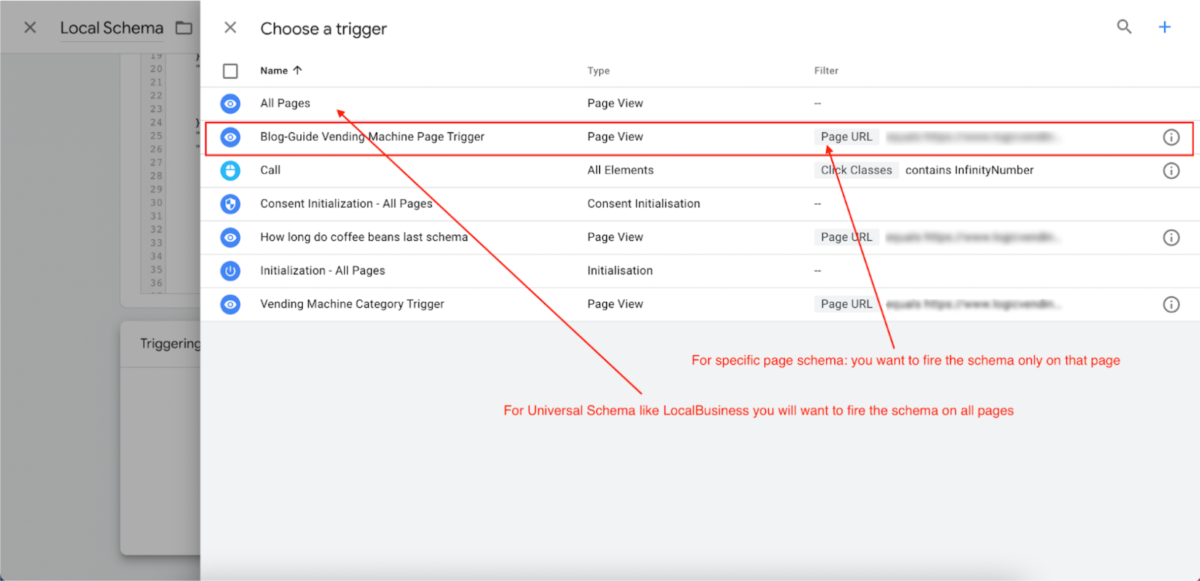
Task: Open the info icon on the Call row
Action: click(x=1171, y=170)
